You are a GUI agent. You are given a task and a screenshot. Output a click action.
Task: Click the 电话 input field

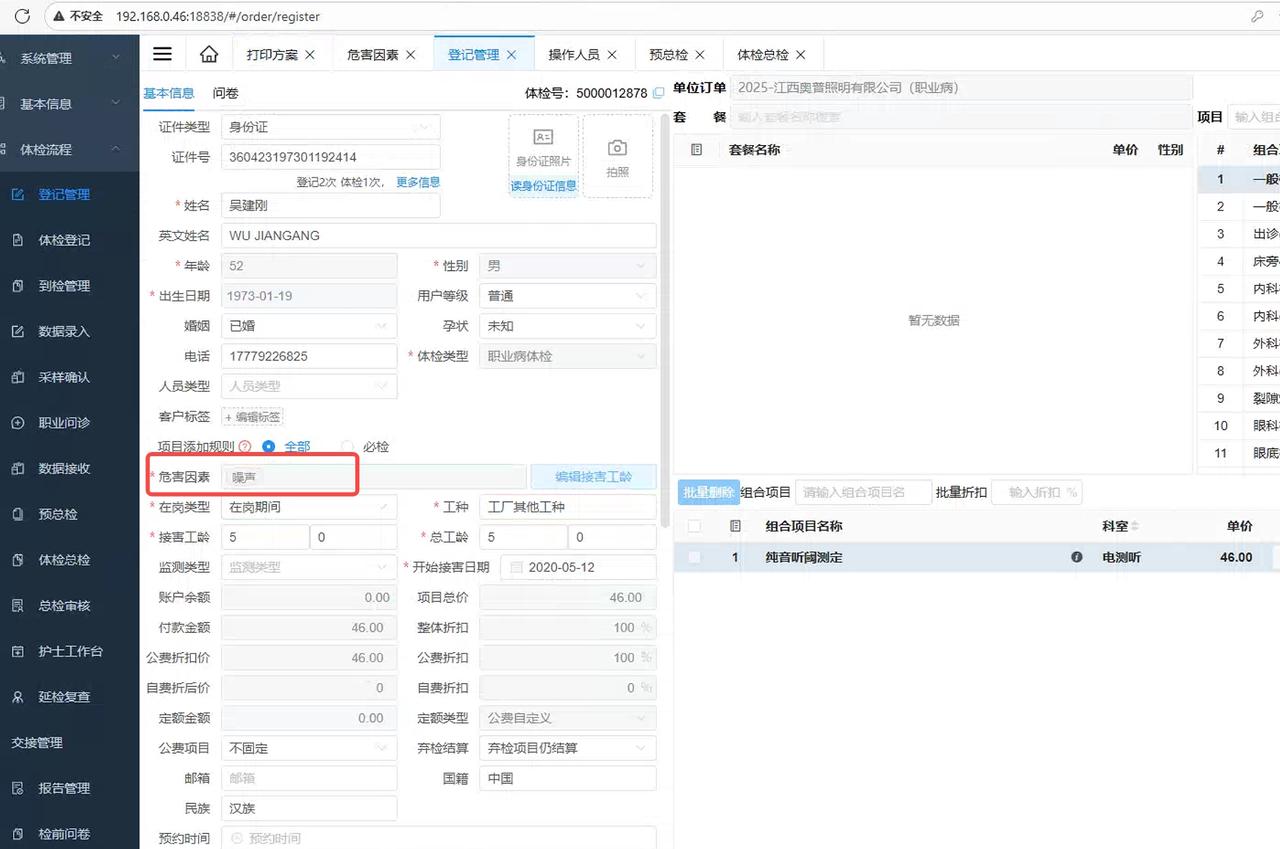(x=308, y=356)
